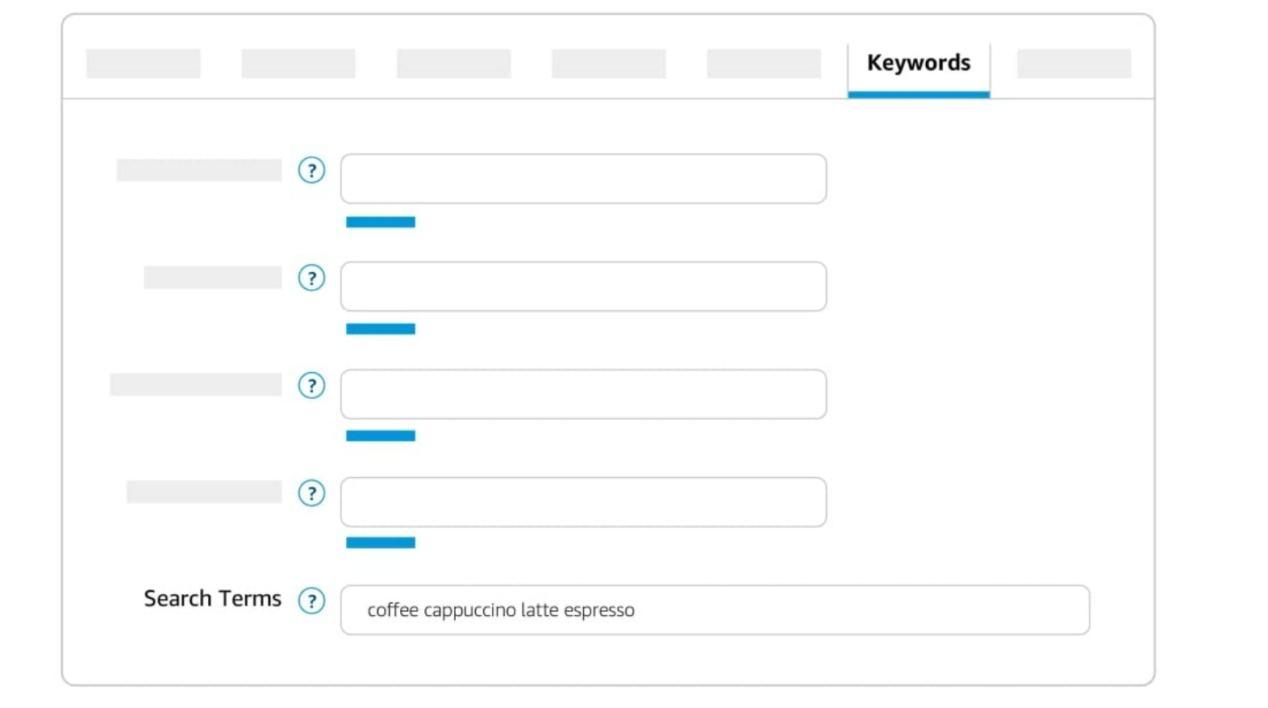Click the help icon beside the fourth empty field
The width and height of the screenshot is (1268, 708).
point(312,493)
